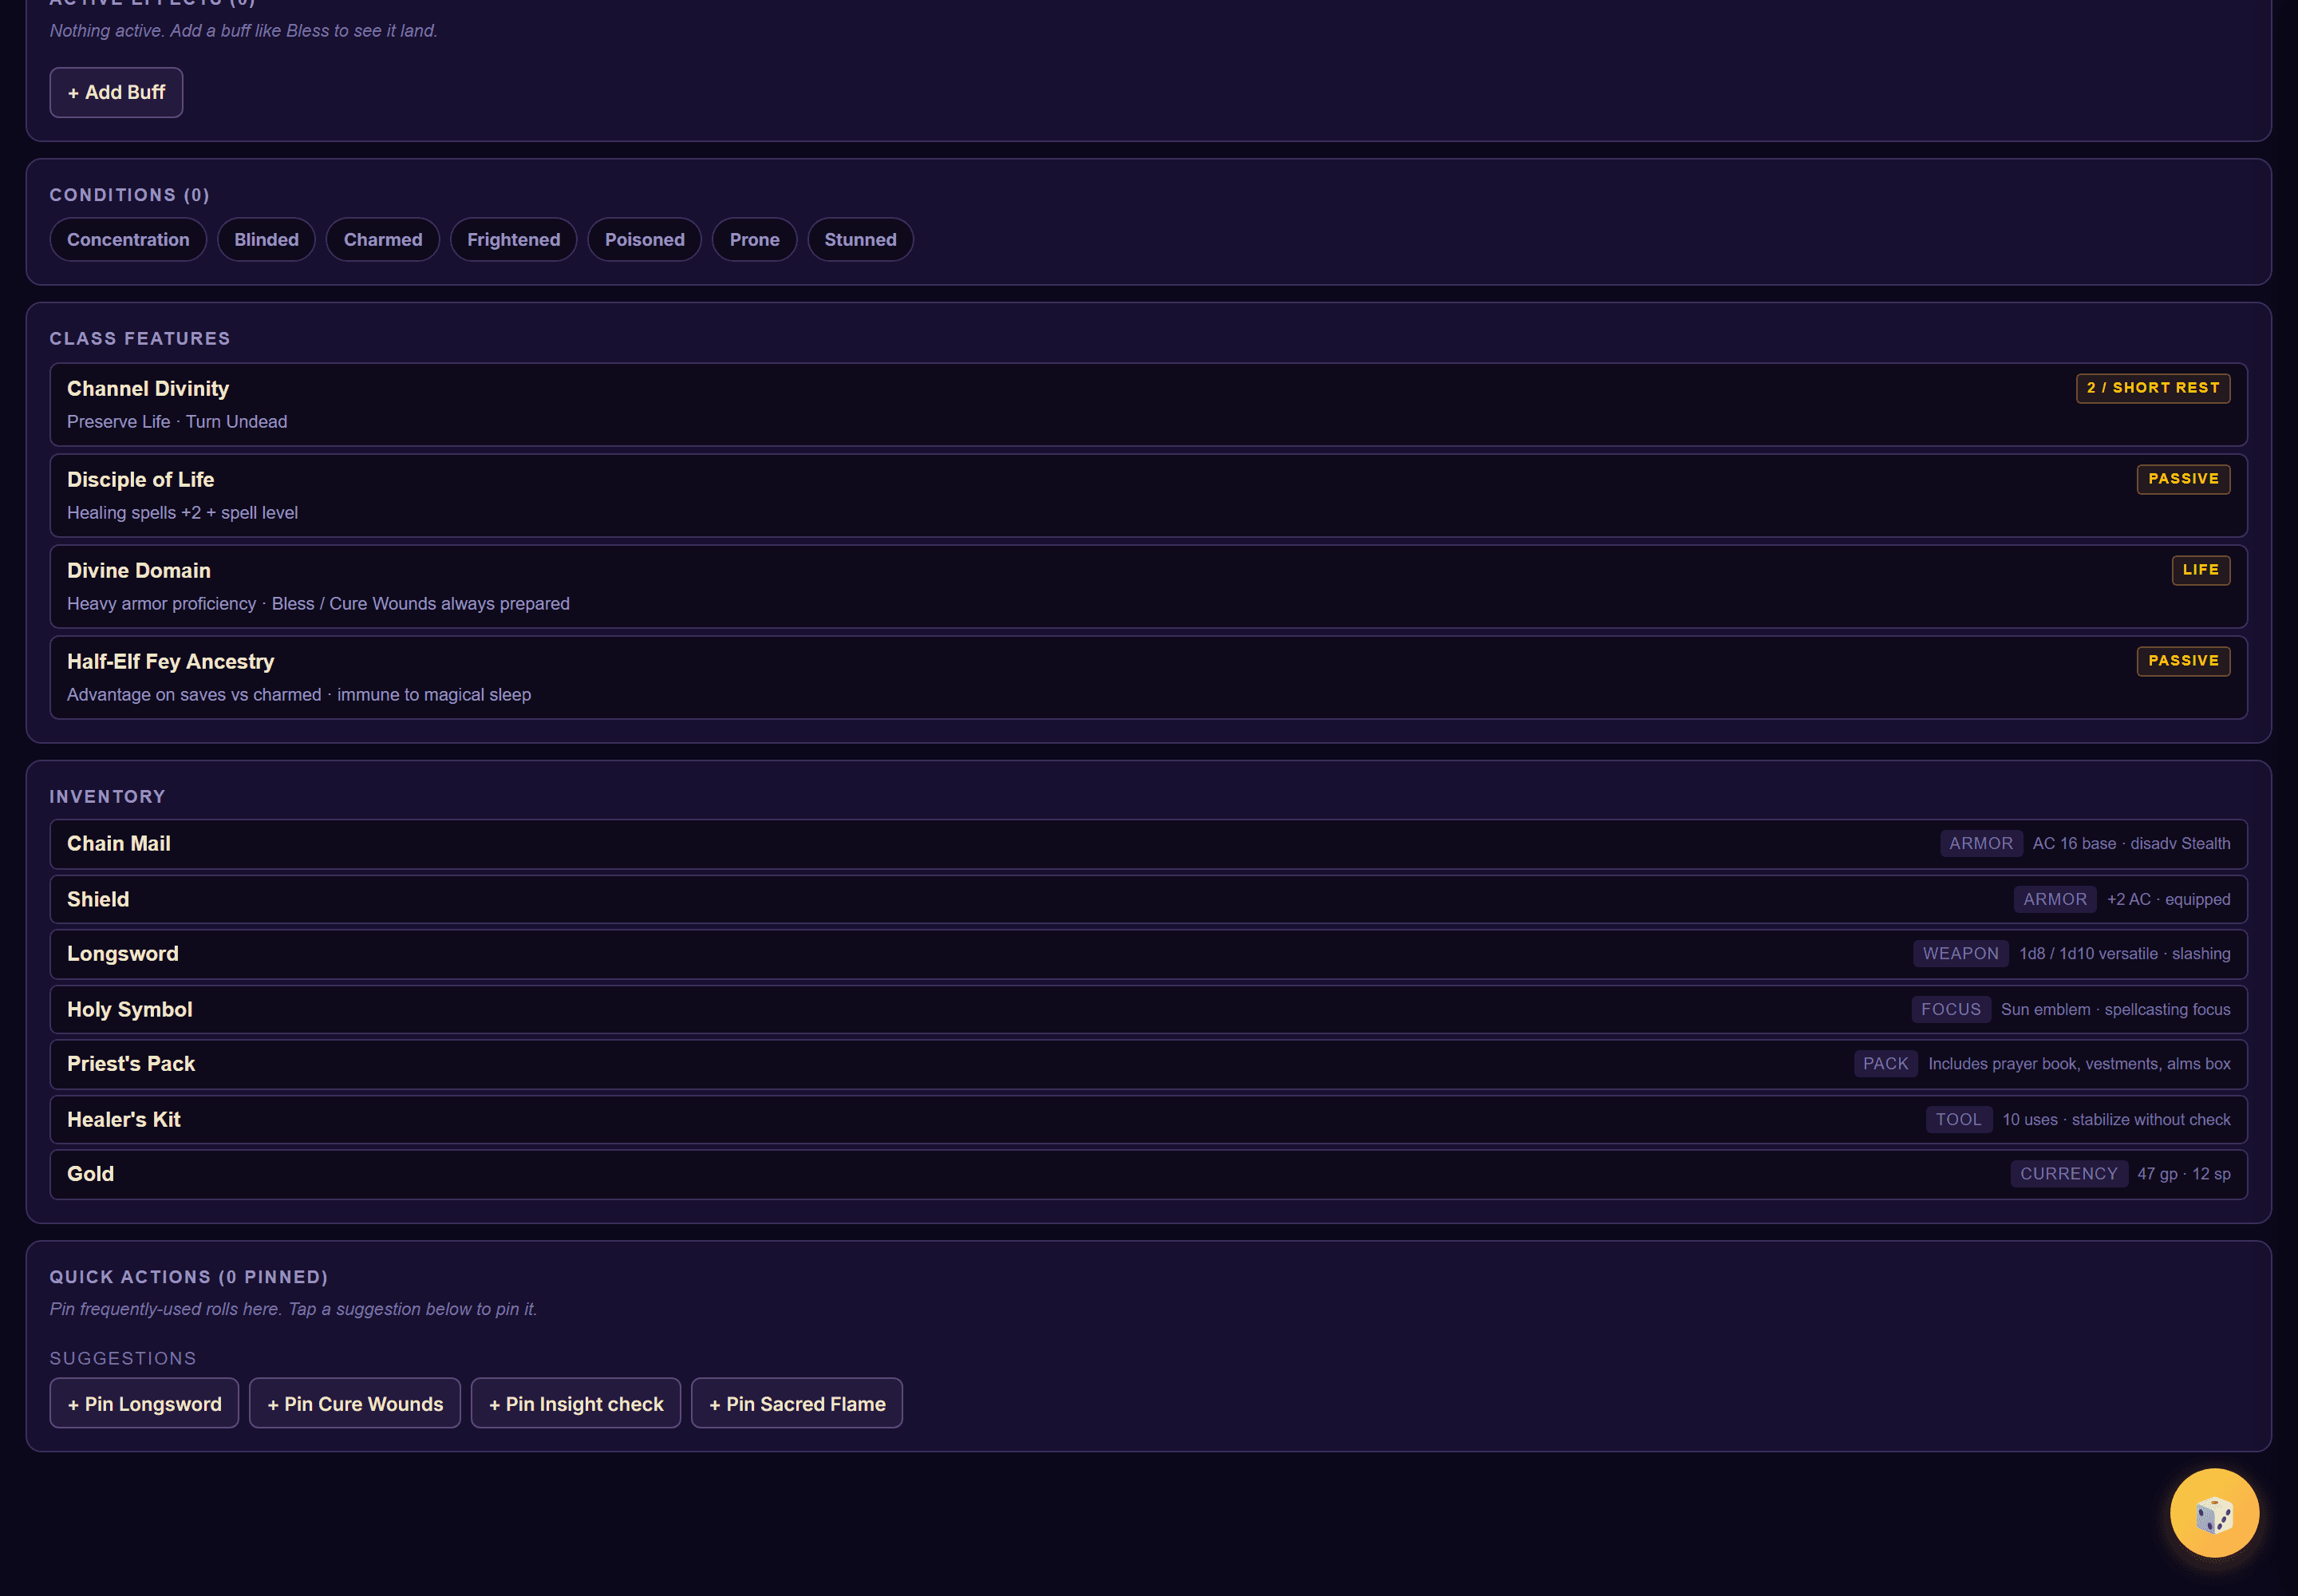Image resolution: width=2298 pixels, height=1596 pixels.
Task: Select the Holy Symbol inventory row
Action: [x=1148, y=1009]
